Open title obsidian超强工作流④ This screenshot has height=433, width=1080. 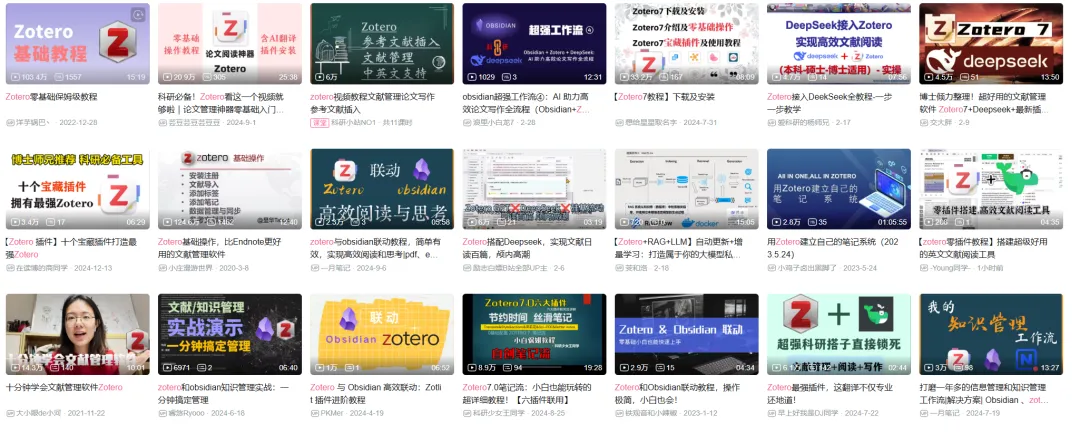click(x=527, y=103)
